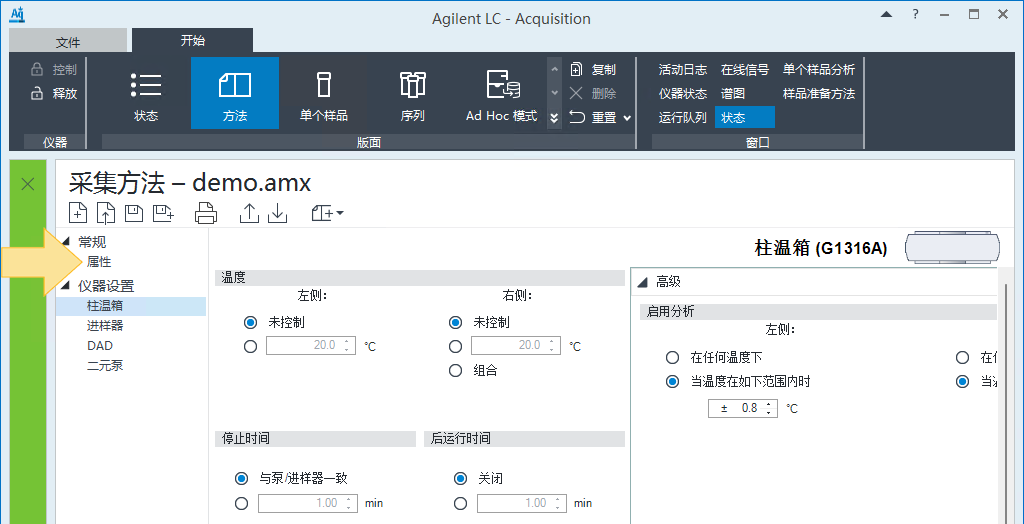Click the column oven module graphic
Image resolution: width=1024 pixels, height=524 pixels.
click(x=952, y=248)
